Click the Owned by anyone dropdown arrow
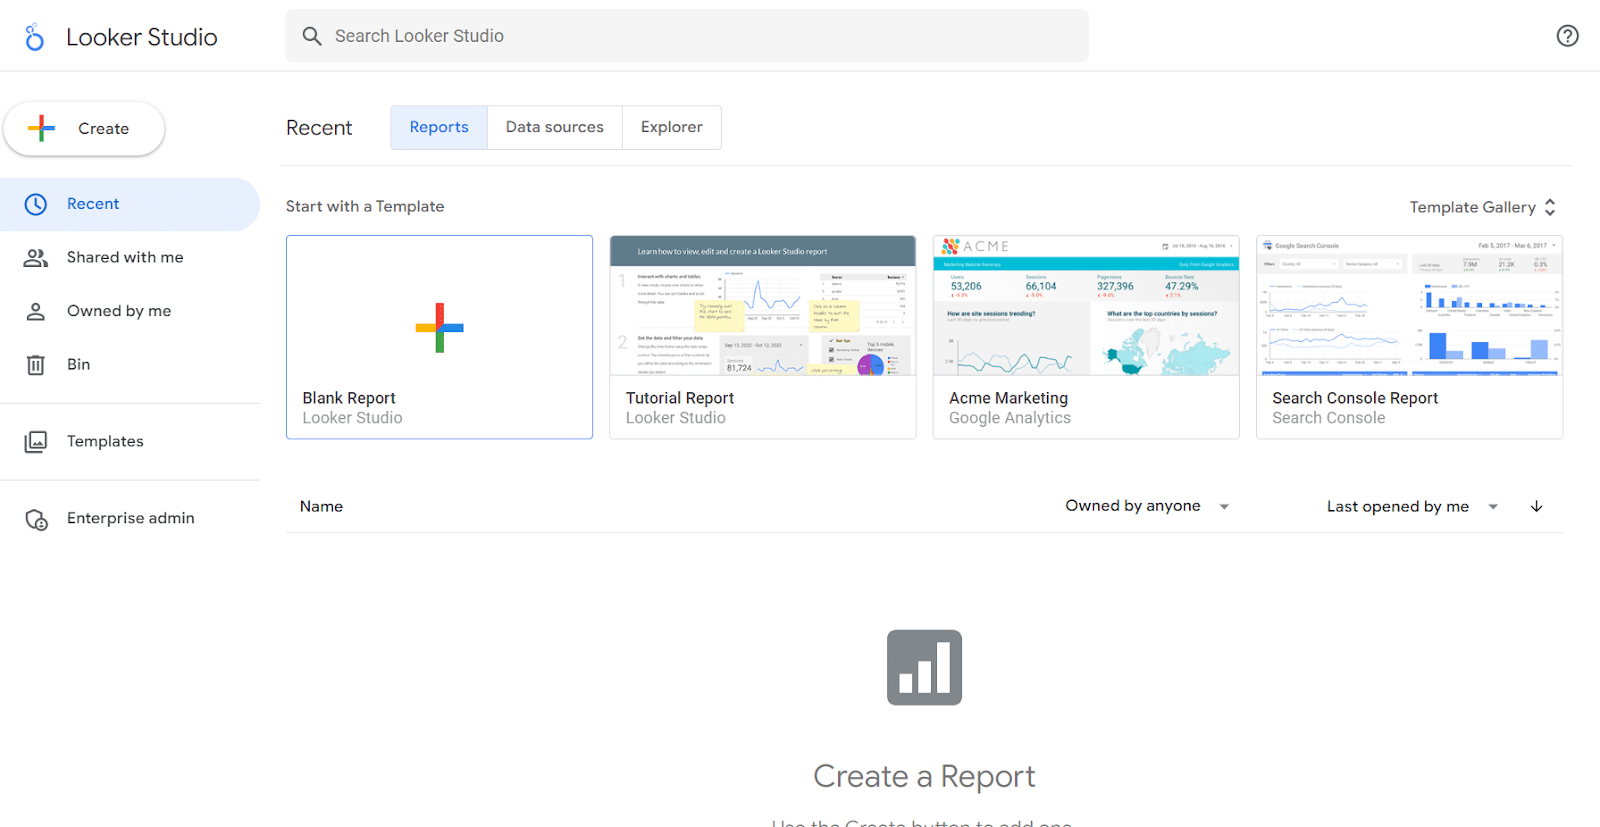 (x=1224, y=507)
